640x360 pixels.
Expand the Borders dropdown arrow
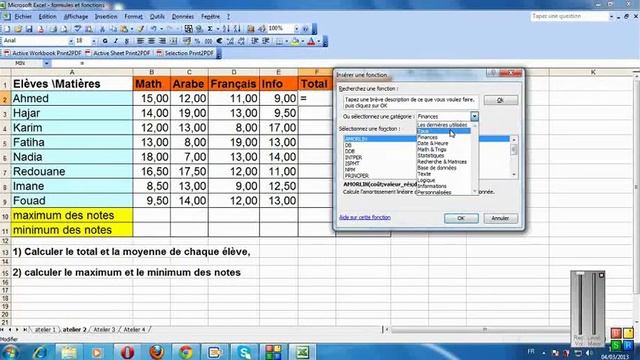[x=287, y=41]
